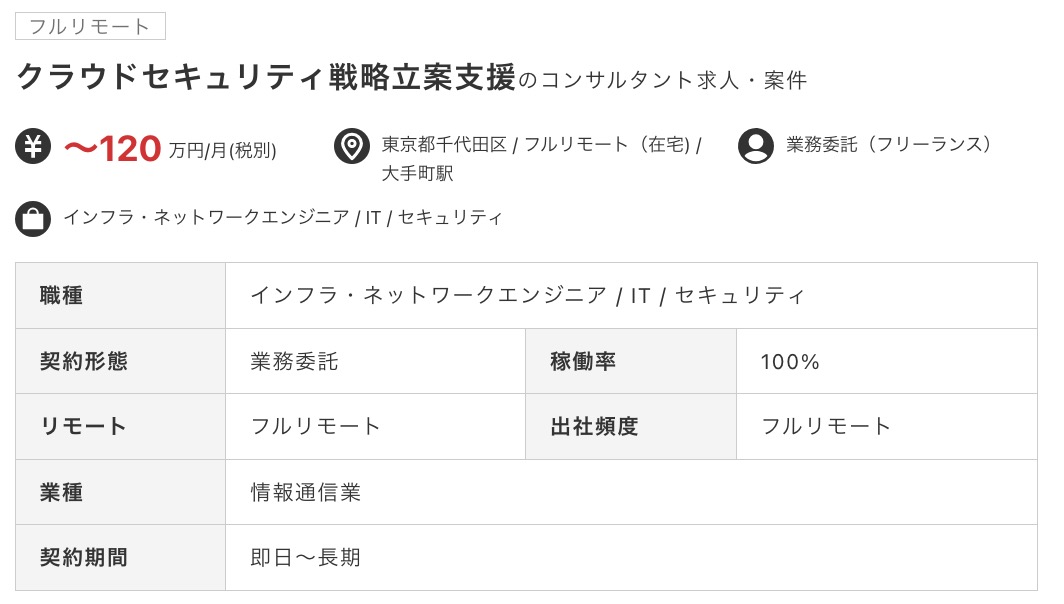Click the briefcase job category icon
This screenshot has width=1064, height=604.
[33, 218]
